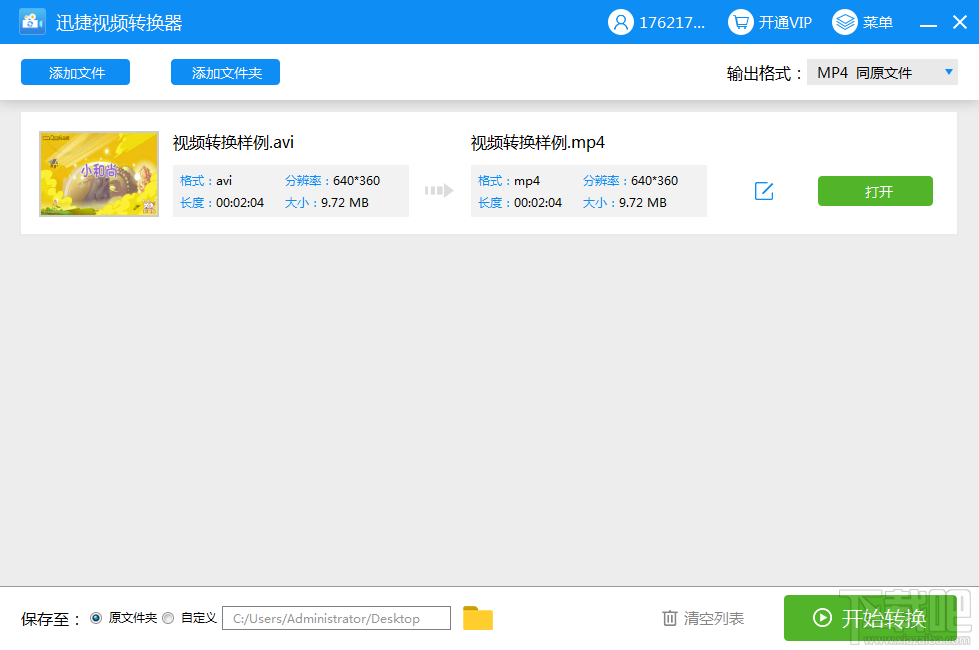
Task: Minimize the converter window
Action: click(928, 24)
